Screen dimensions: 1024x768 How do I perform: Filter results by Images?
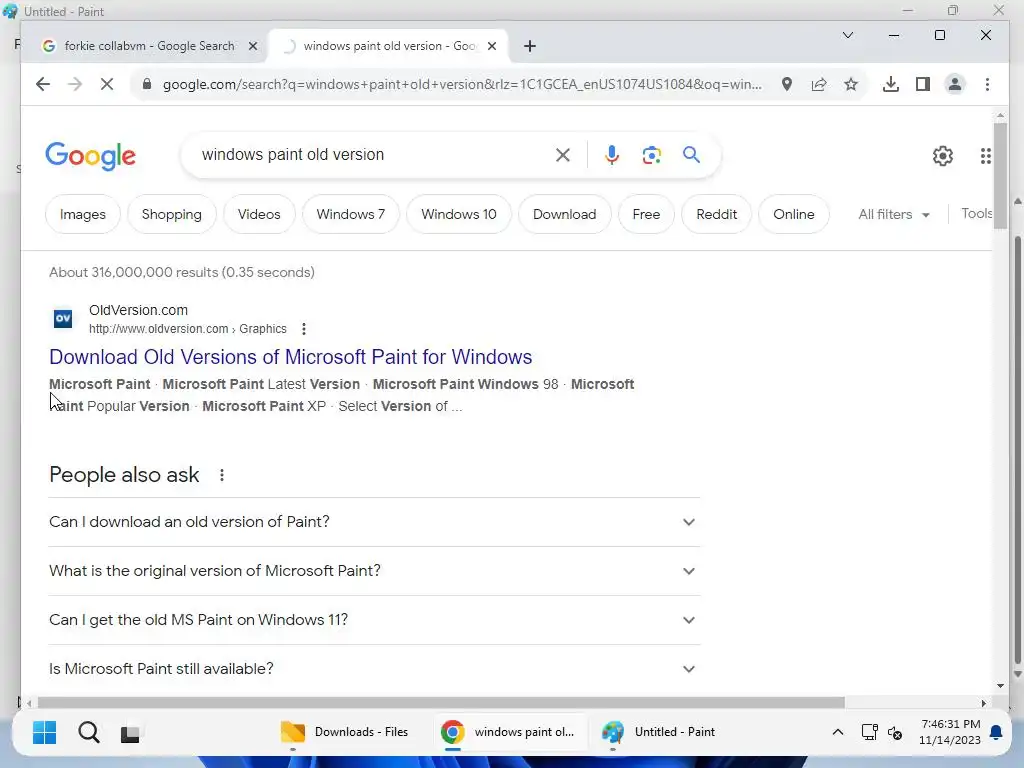[x=82, y=214]
